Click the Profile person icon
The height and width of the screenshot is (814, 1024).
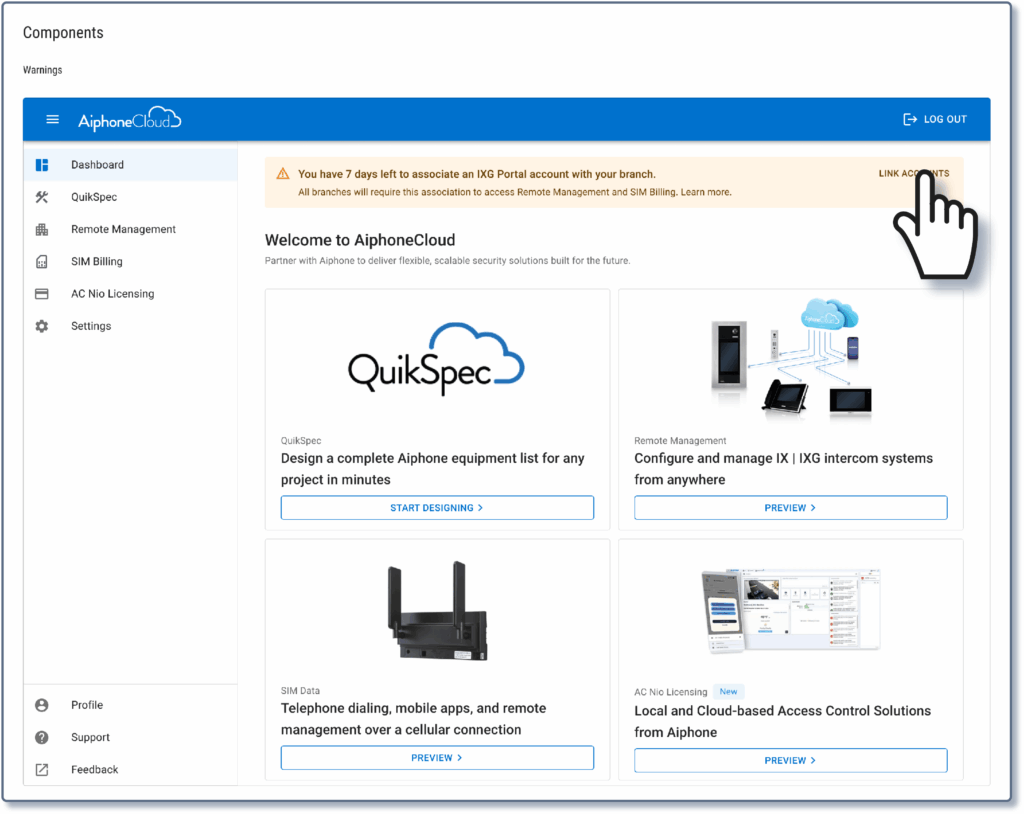click(x=42, y=705)
